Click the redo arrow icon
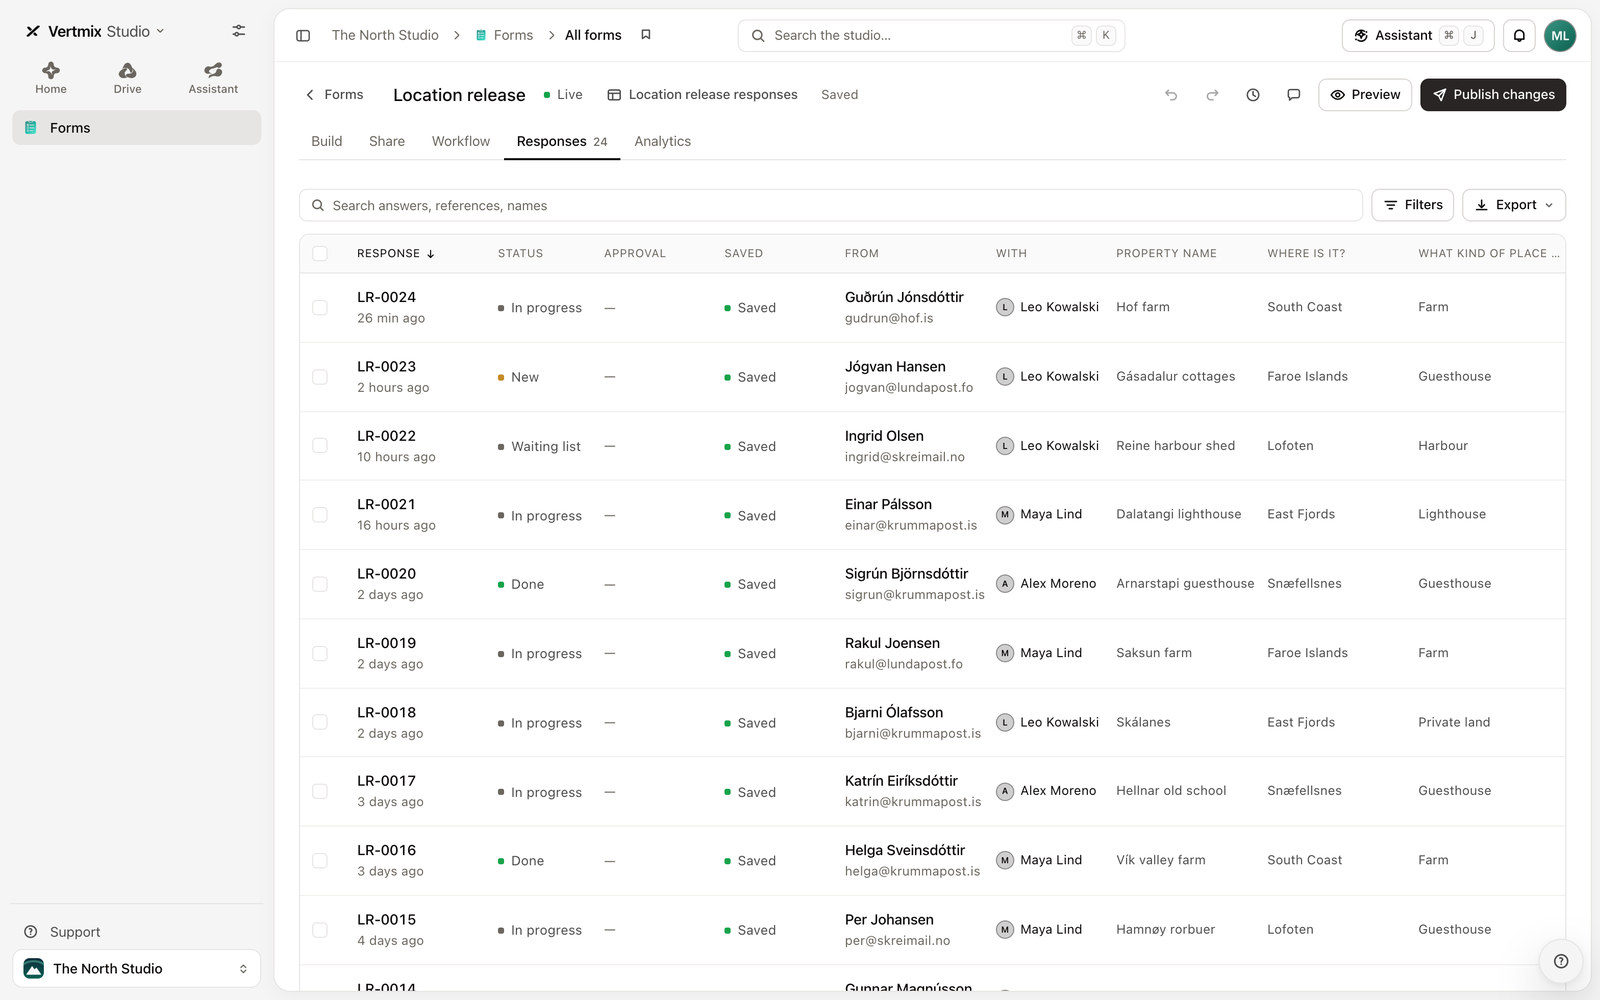 (x=1212, y=95)
